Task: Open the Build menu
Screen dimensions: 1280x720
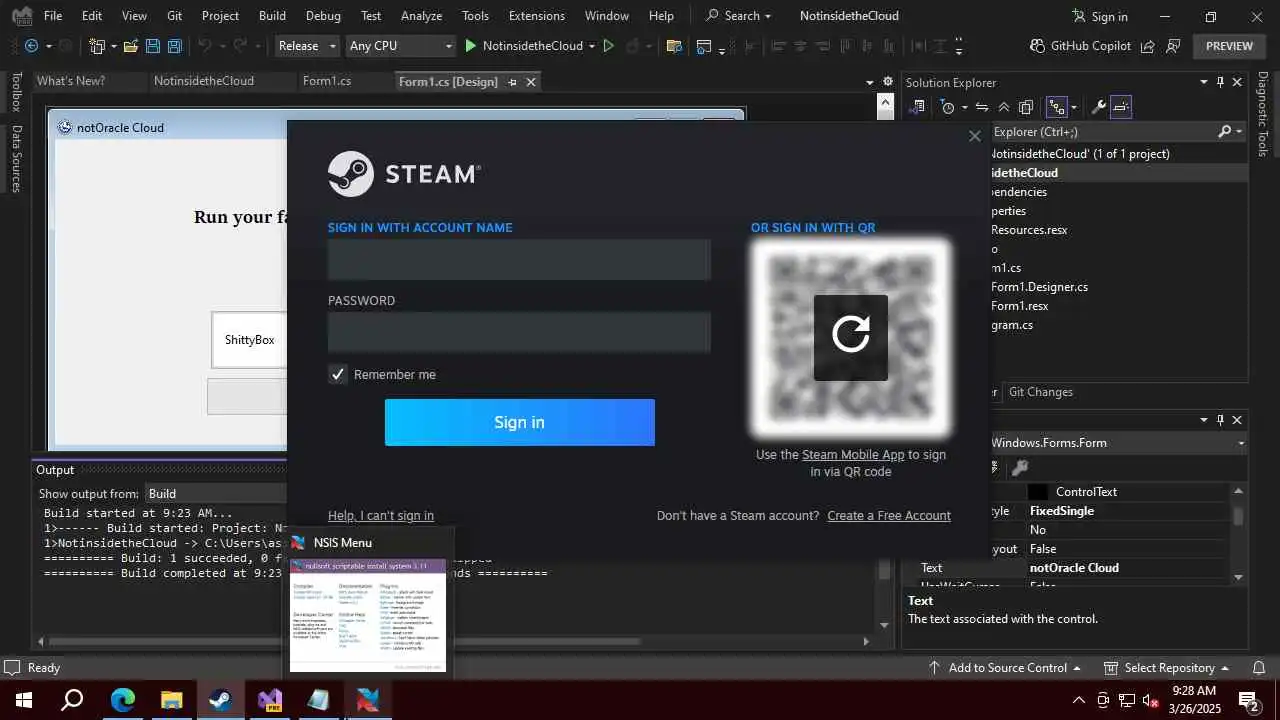Action: (x=272, y=16)
